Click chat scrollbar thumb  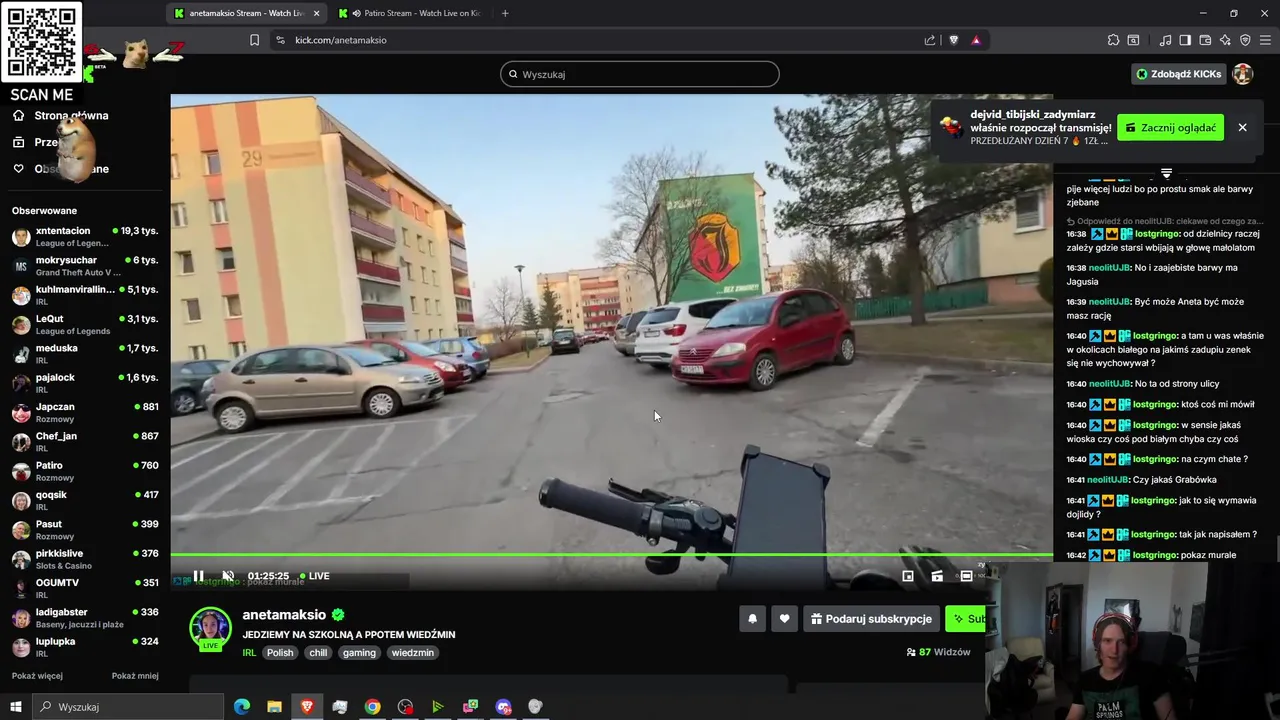[1277, 549]
